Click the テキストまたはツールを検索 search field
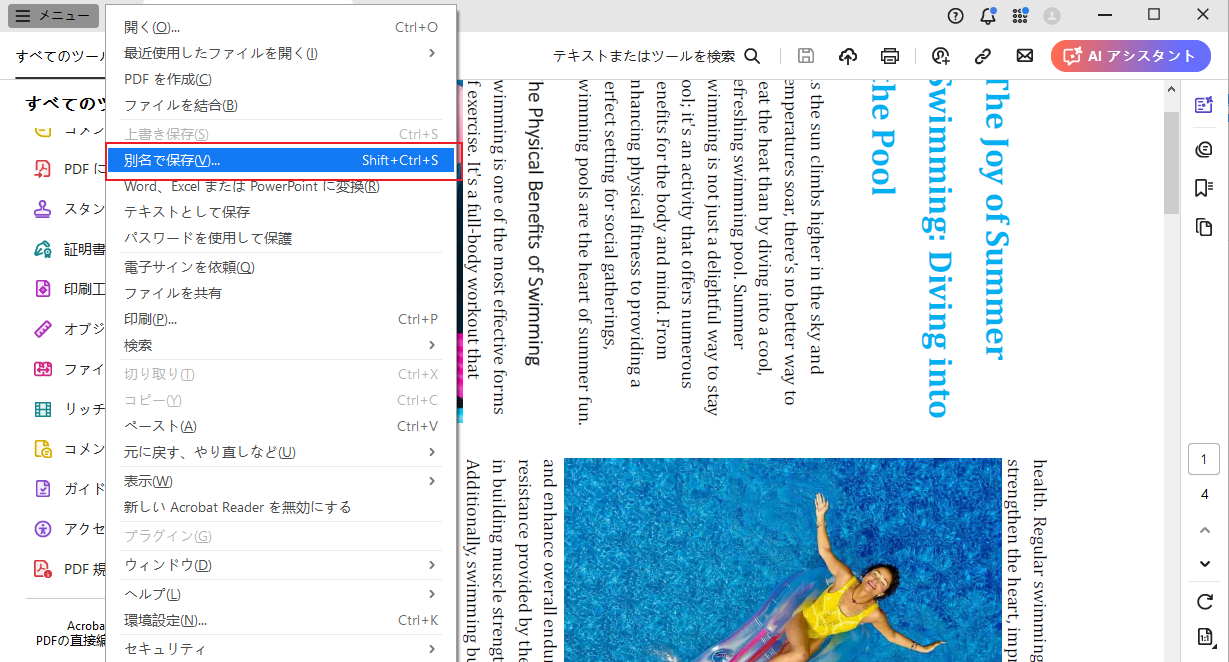The width and height of the screenshot is (1229, 662). click(645, 56)
